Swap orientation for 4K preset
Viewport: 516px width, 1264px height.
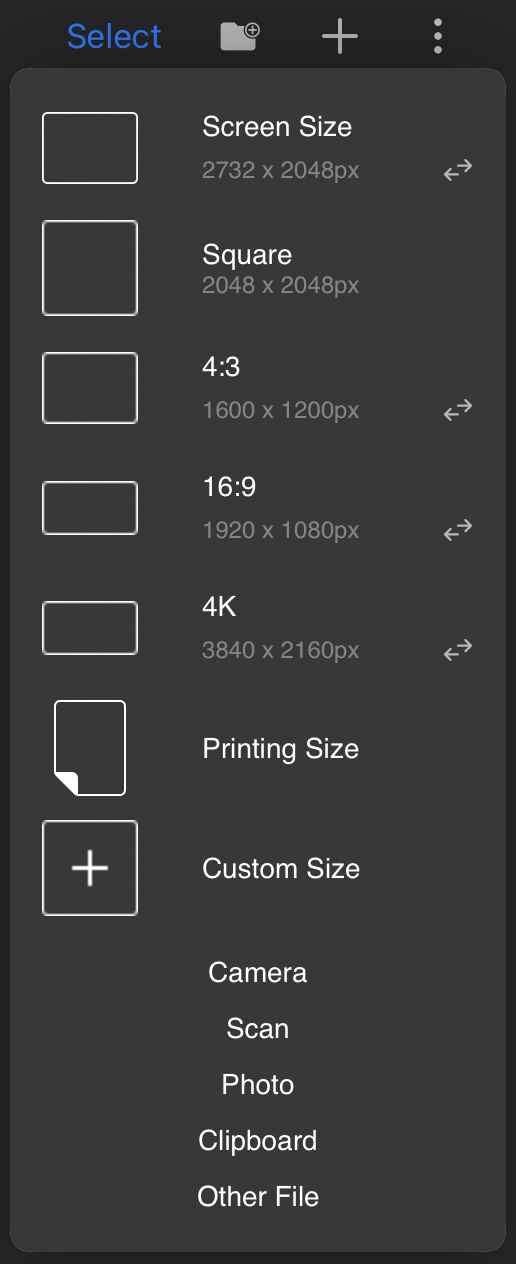pyautogui.click(x=458, y=651)
